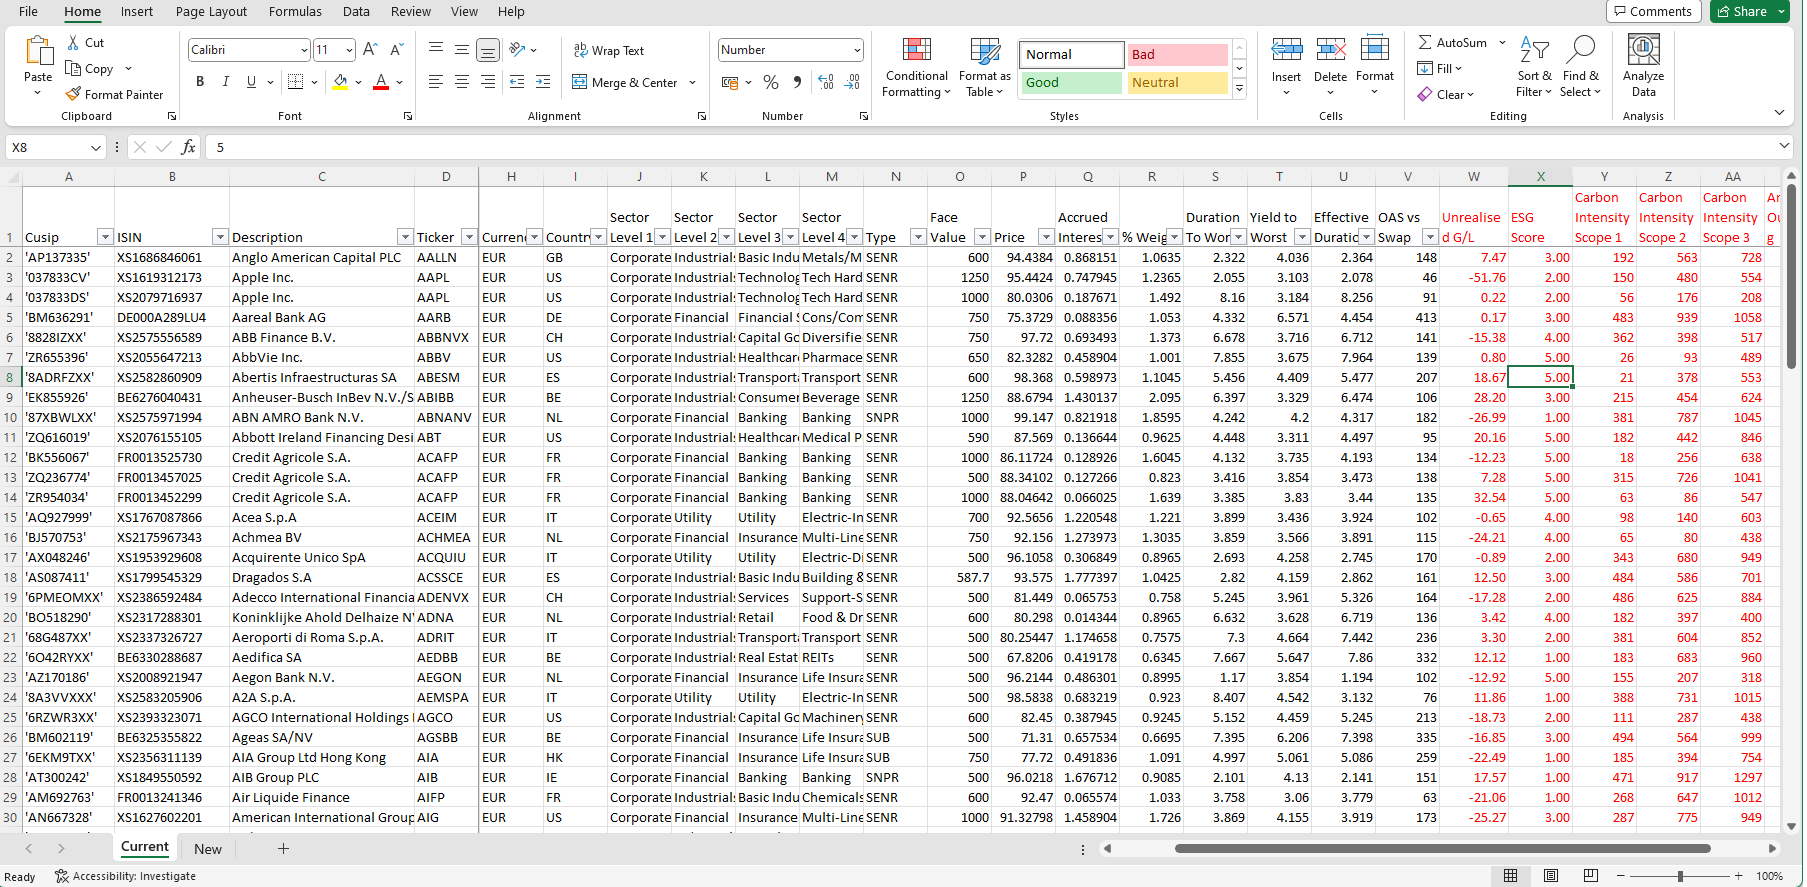Open the Formulas ribbon tab
Screen dimensions: 1807x887
tap(295, 12)
